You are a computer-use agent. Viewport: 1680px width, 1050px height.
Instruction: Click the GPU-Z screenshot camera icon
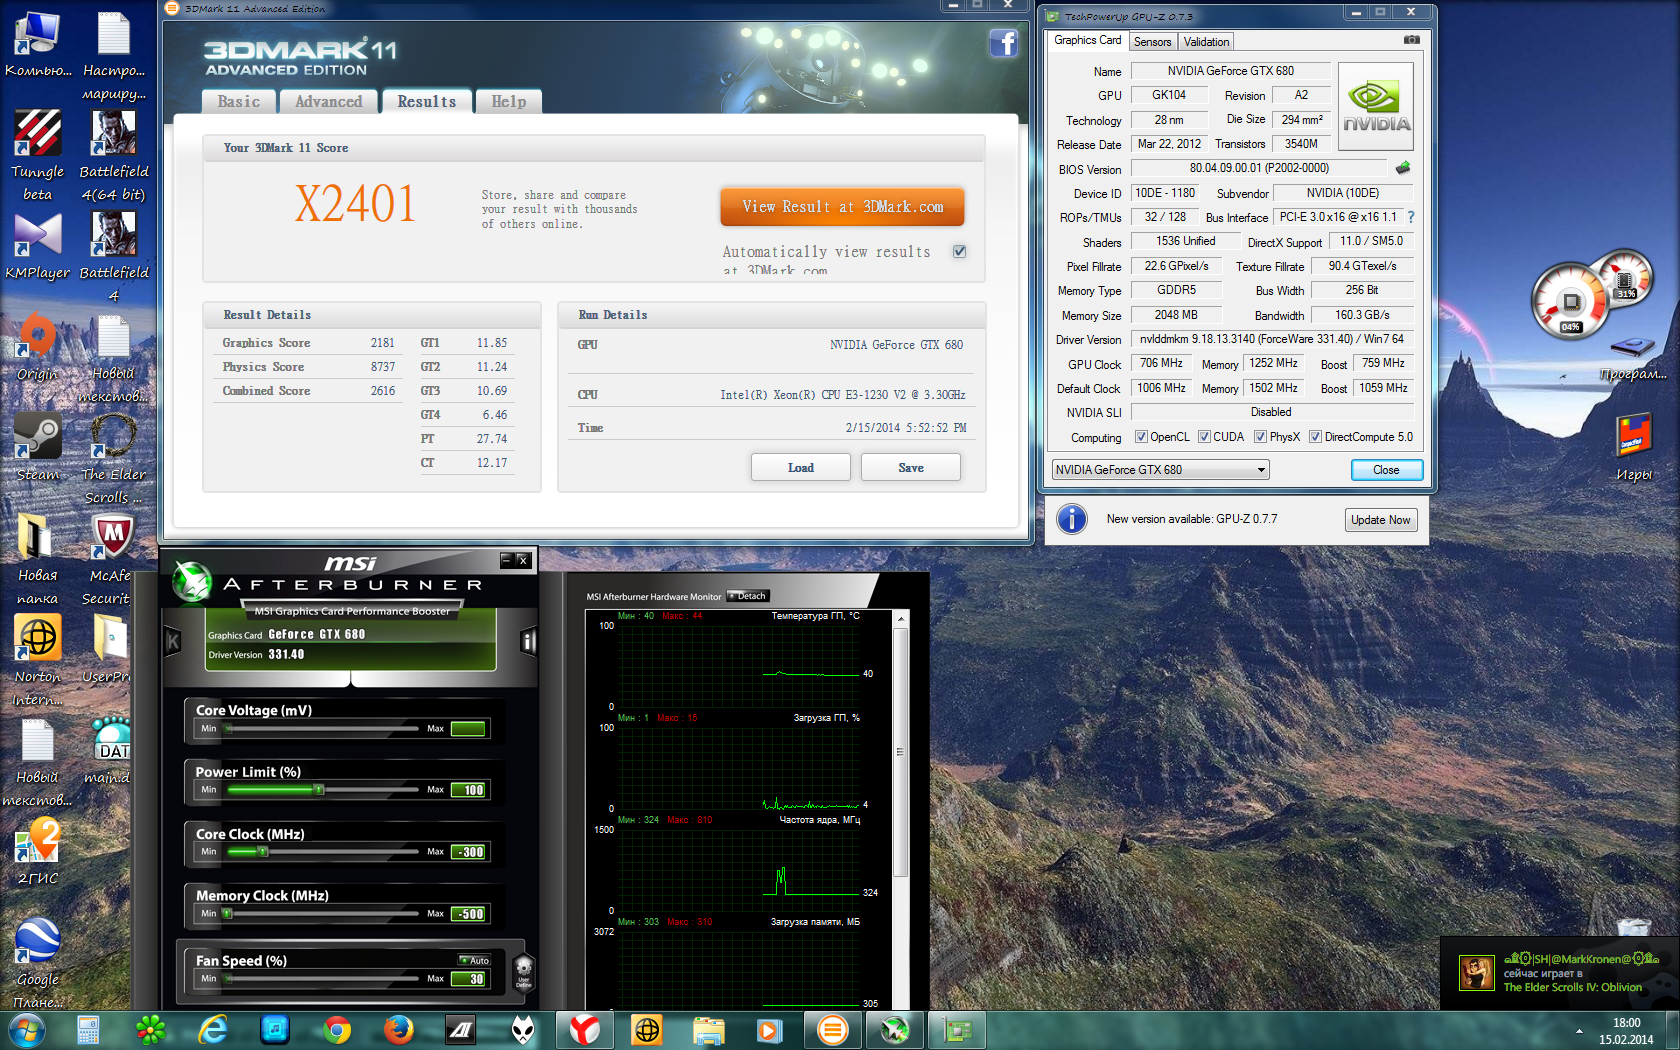(x=1411, y=40)
